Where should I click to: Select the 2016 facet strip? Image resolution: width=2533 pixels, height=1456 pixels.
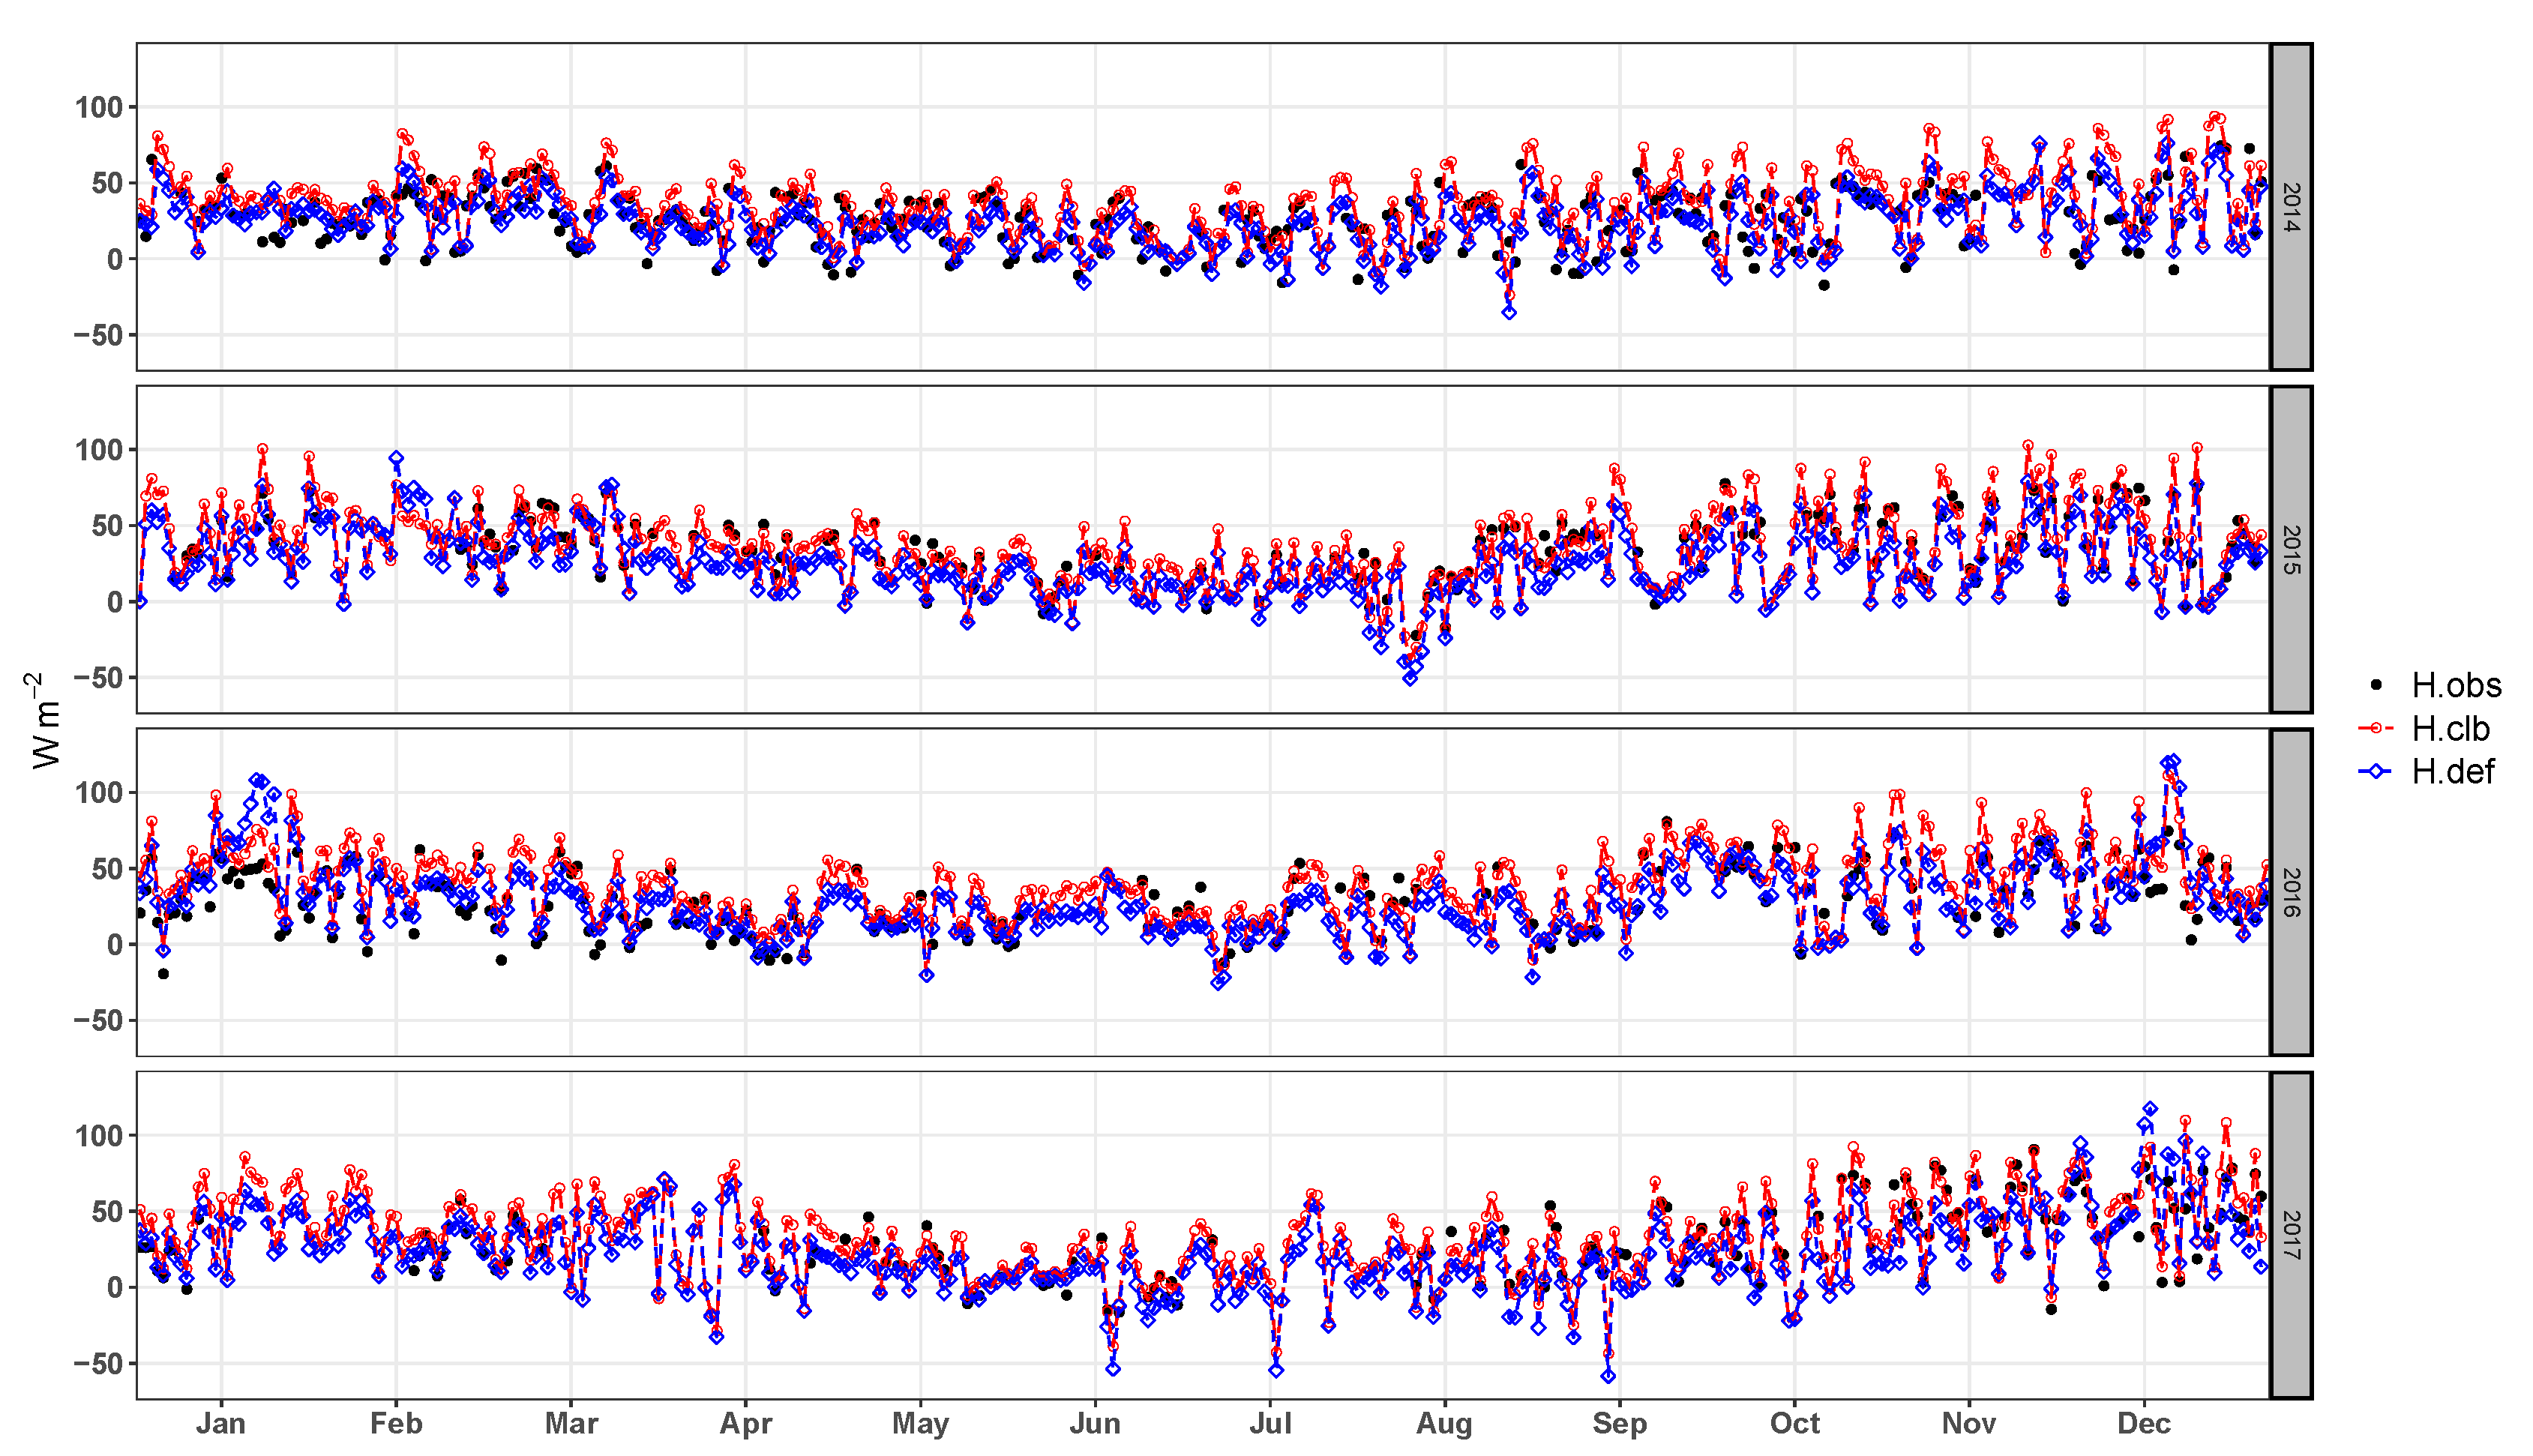click(x=2291, y=892)
